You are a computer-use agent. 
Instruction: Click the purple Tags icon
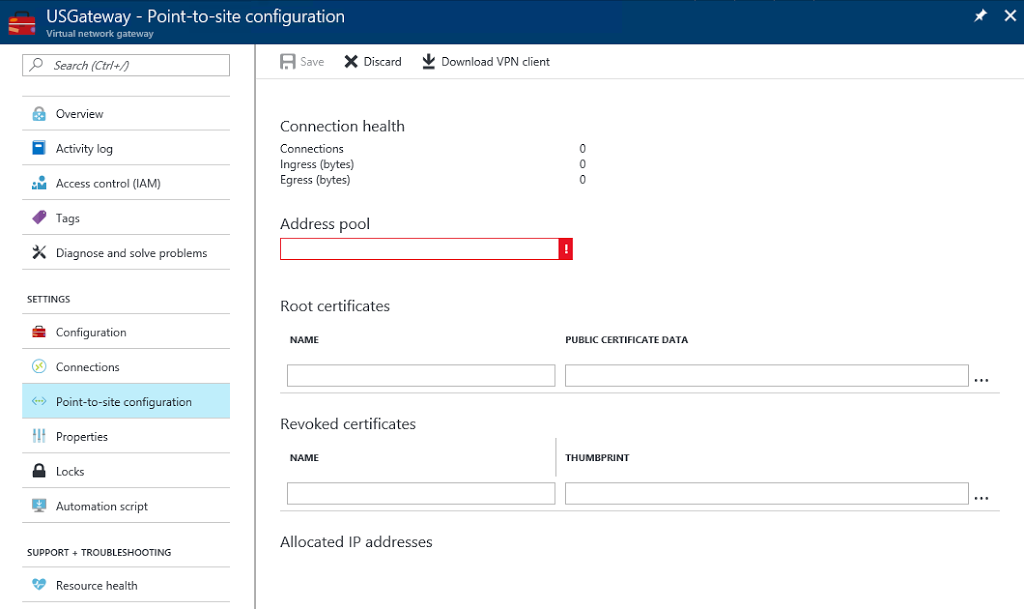39,217
